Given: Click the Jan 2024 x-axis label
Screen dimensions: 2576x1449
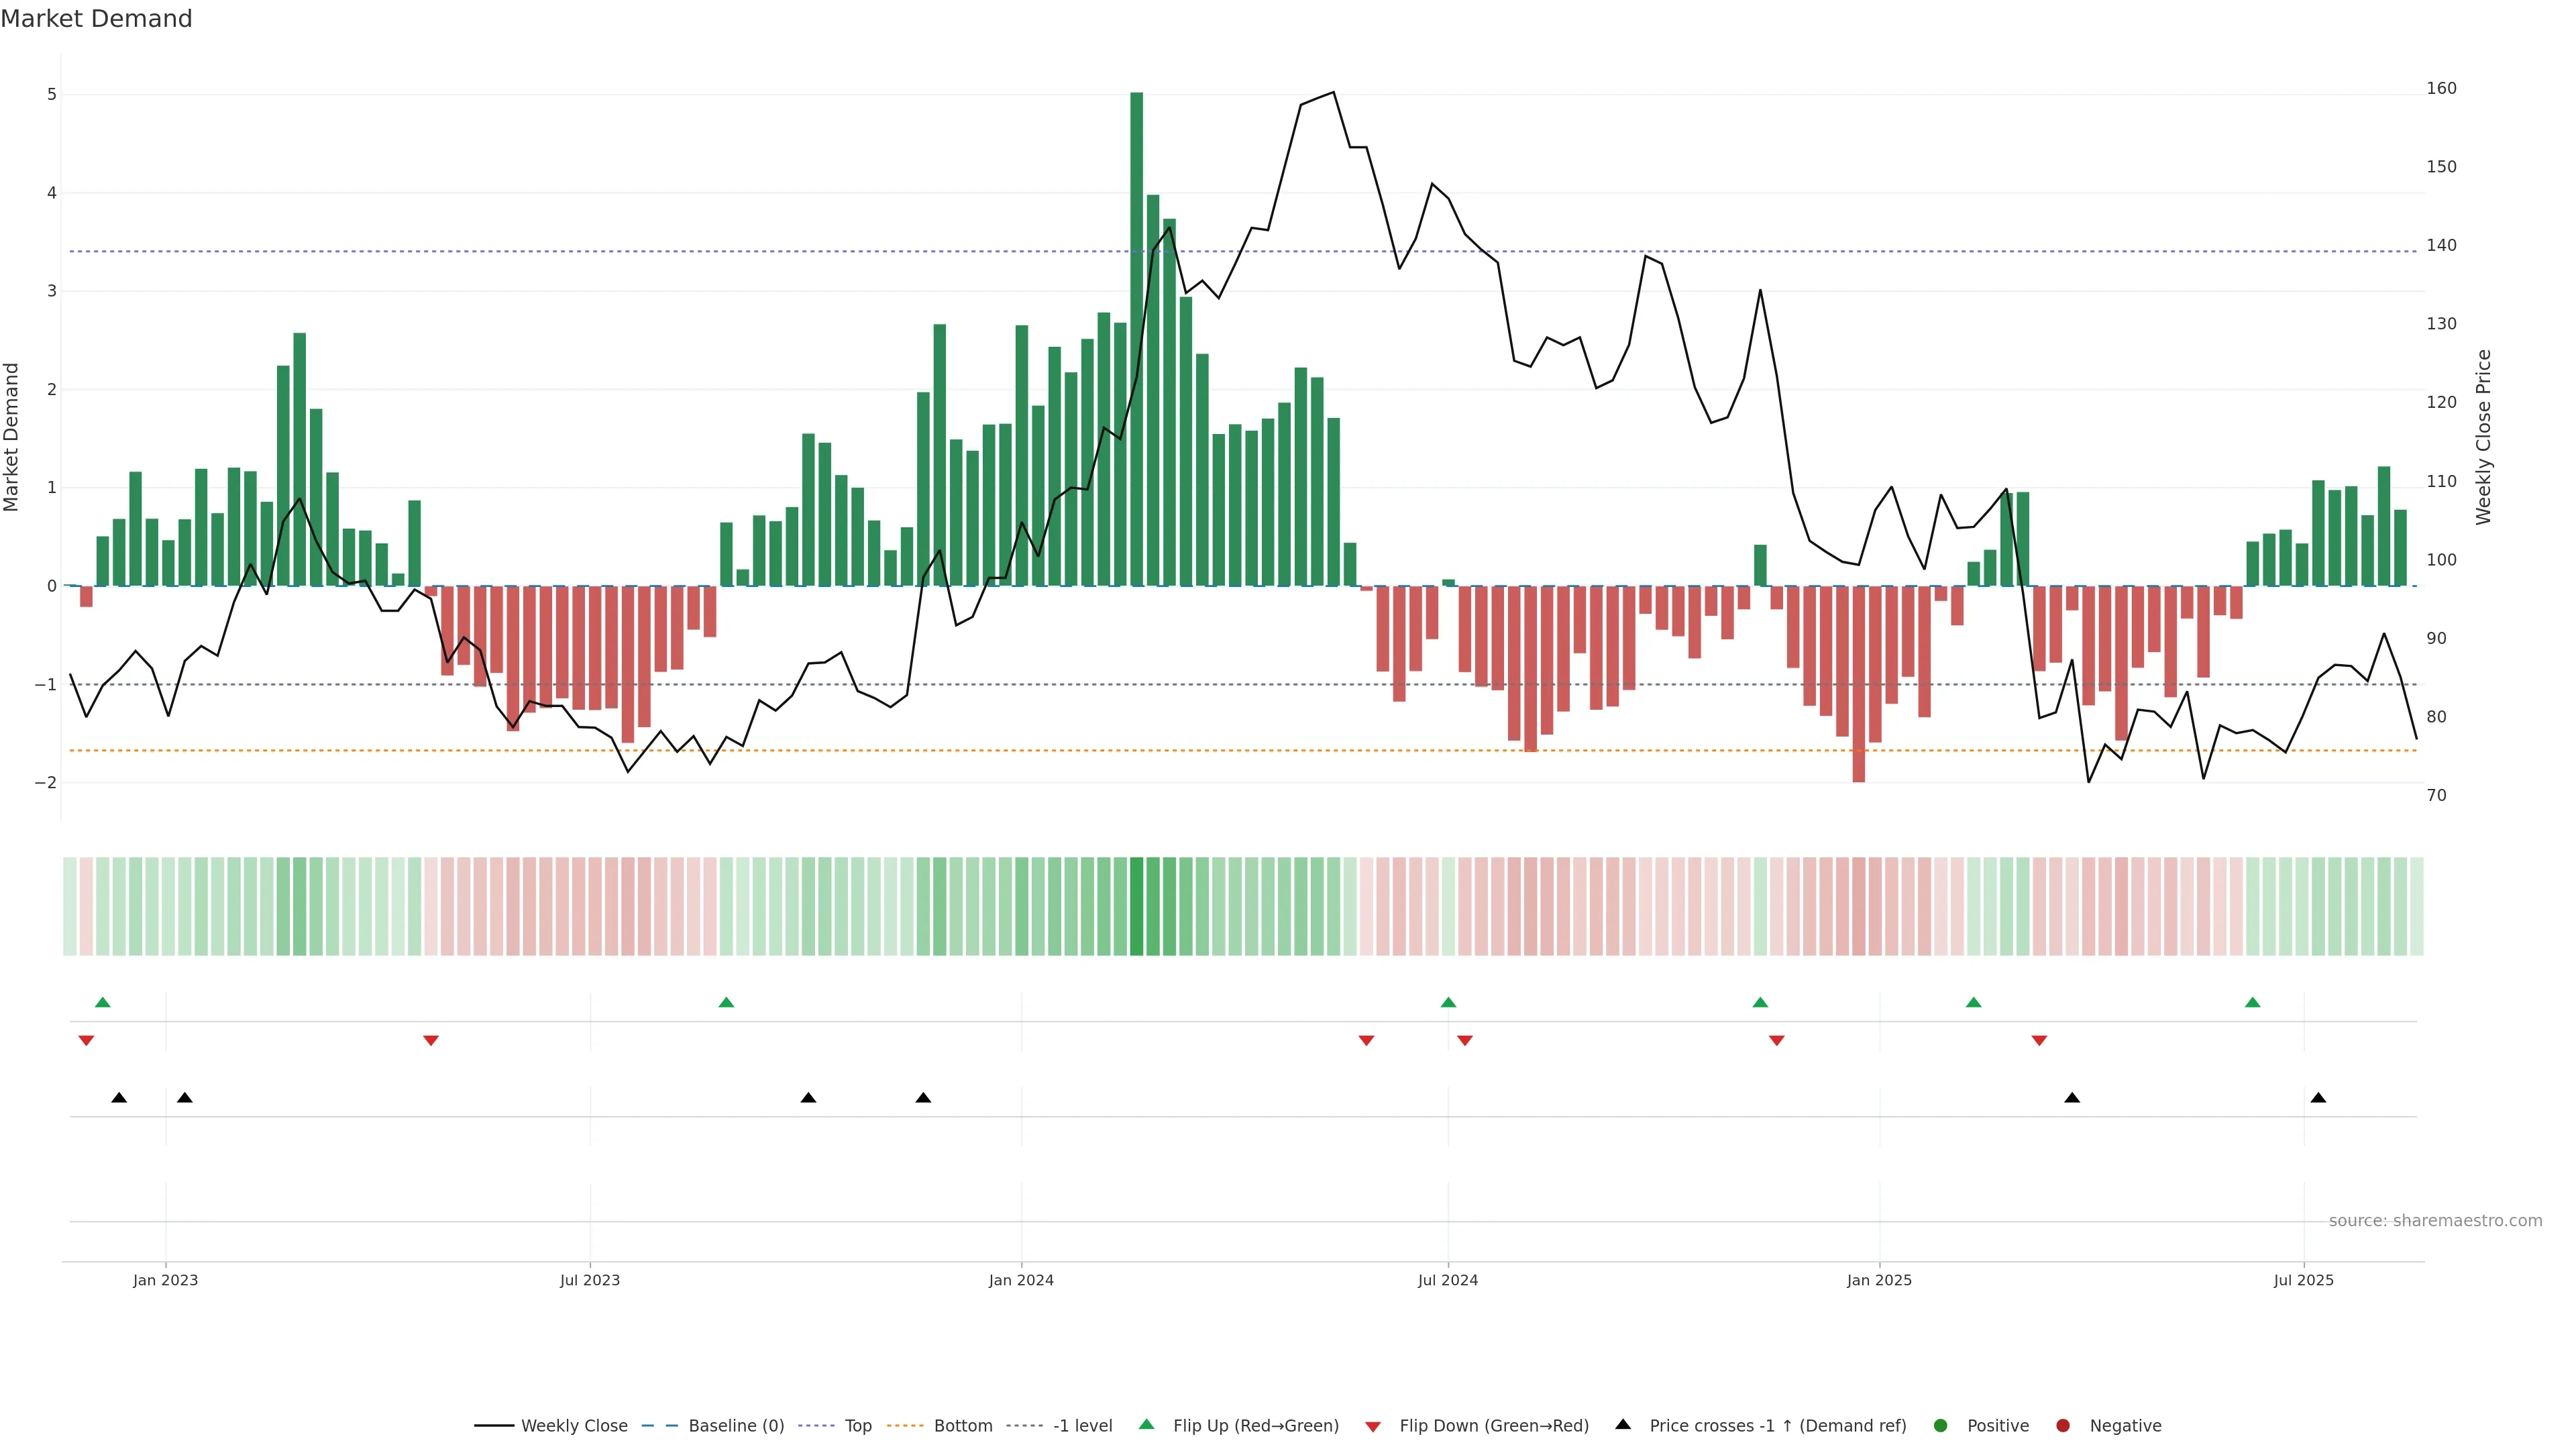Looking at the screenshot, I should (1021, 1280).
